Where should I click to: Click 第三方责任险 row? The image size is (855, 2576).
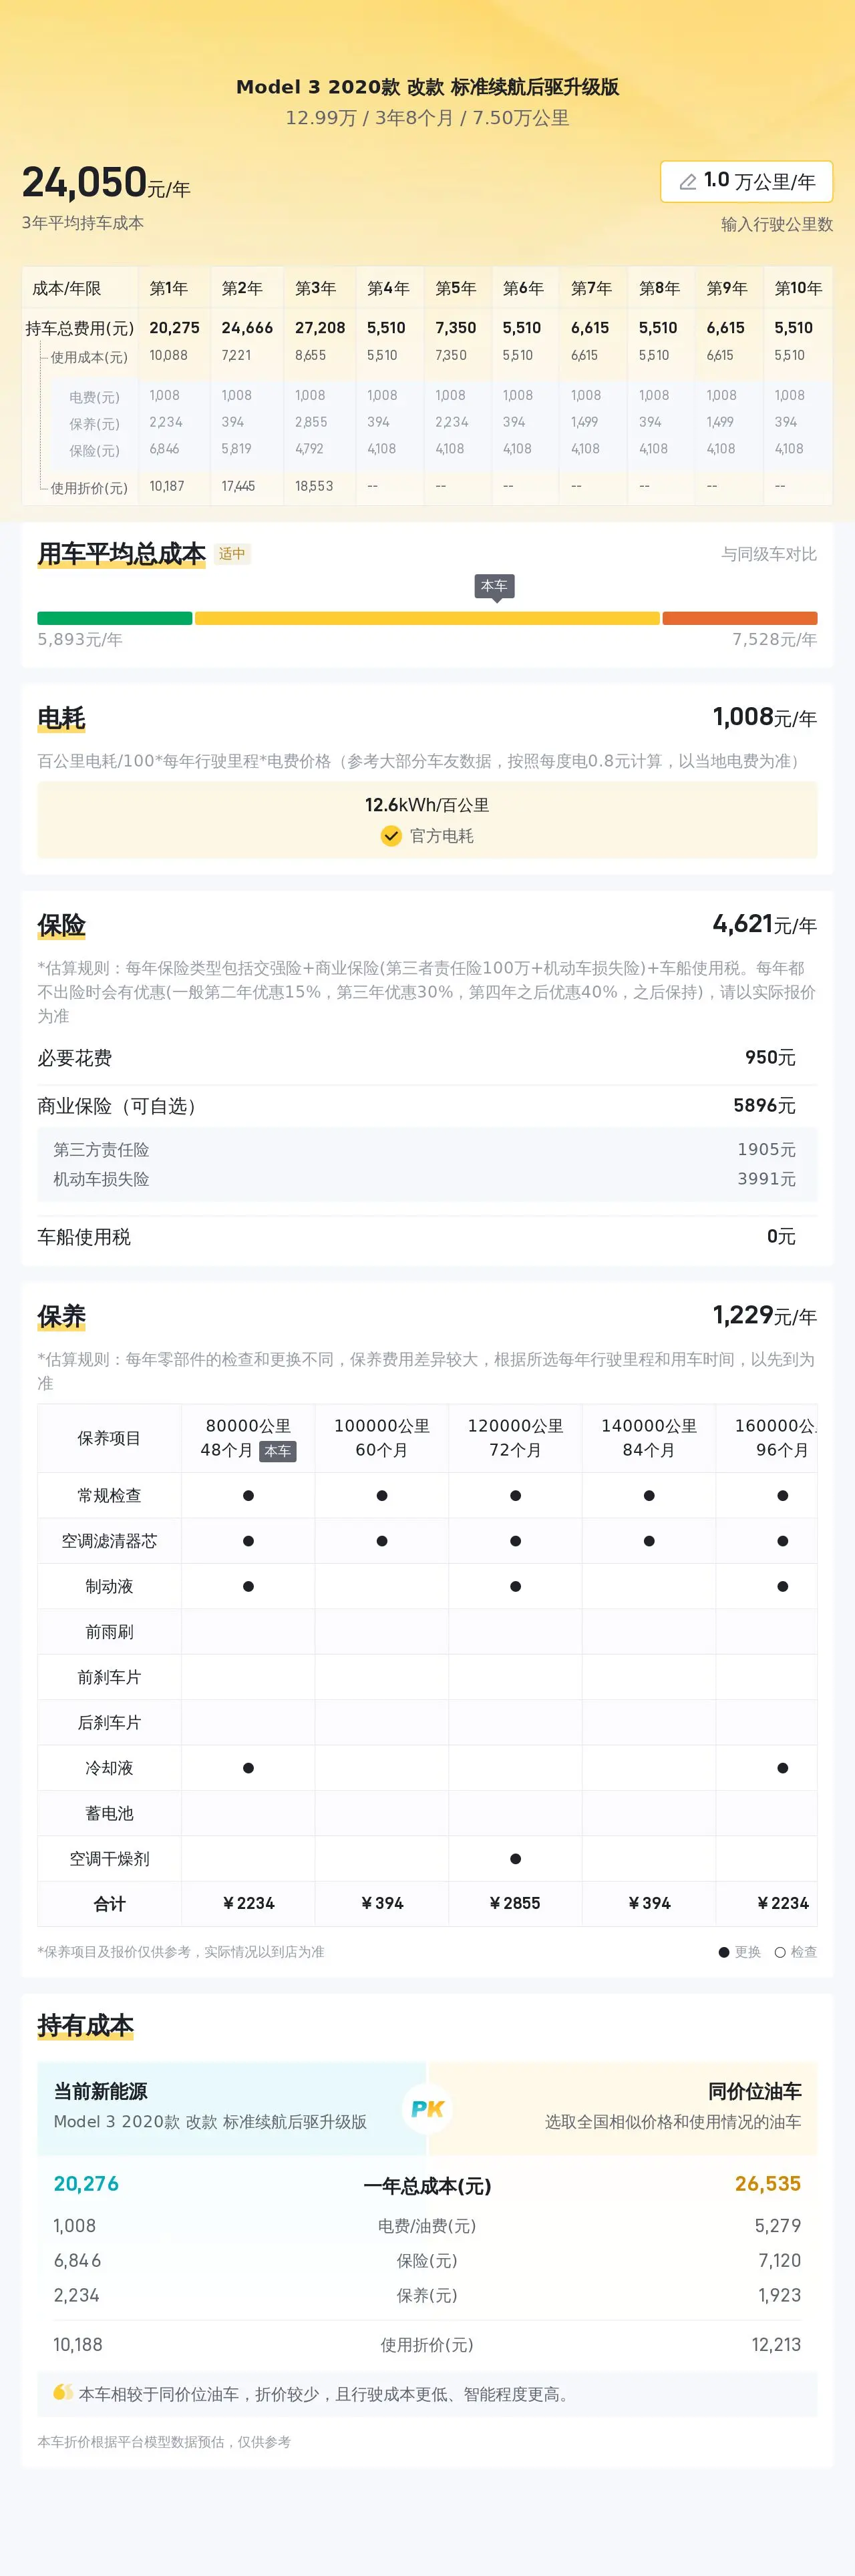[x=427, y=1150]
